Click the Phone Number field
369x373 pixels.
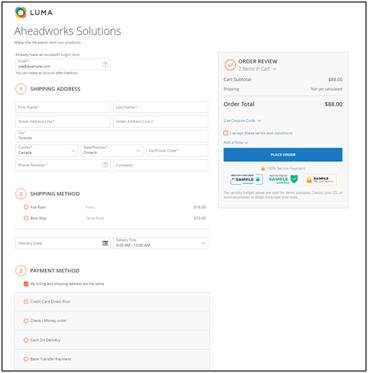tap(63, 165)
